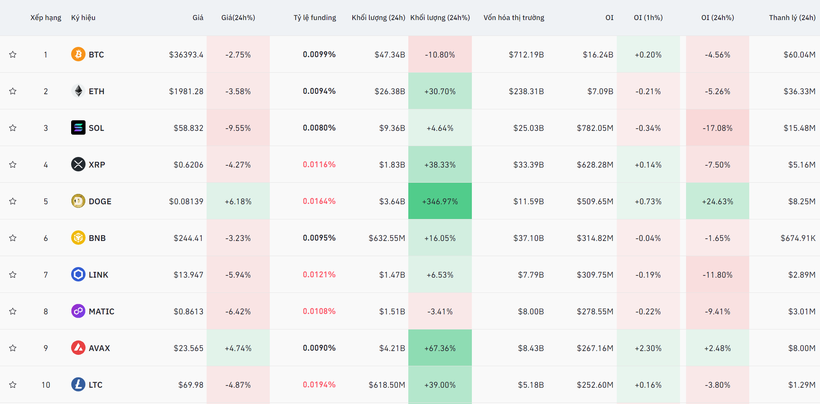The image size is (820, 404).
Task: Sort table by Tỷ lệ funding header
Action: click(x=314, y=18)
